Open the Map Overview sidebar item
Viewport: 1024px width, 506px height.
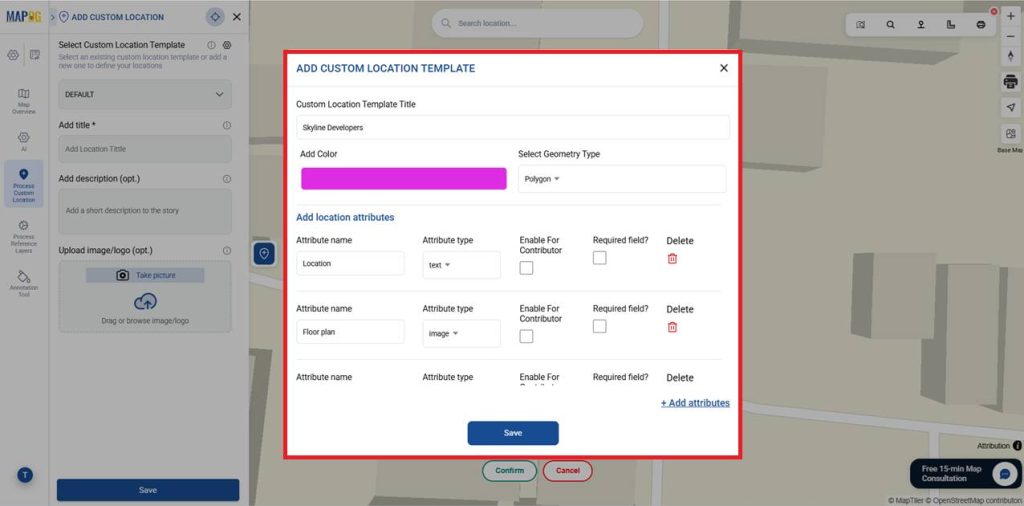click(x=24, y=101)
